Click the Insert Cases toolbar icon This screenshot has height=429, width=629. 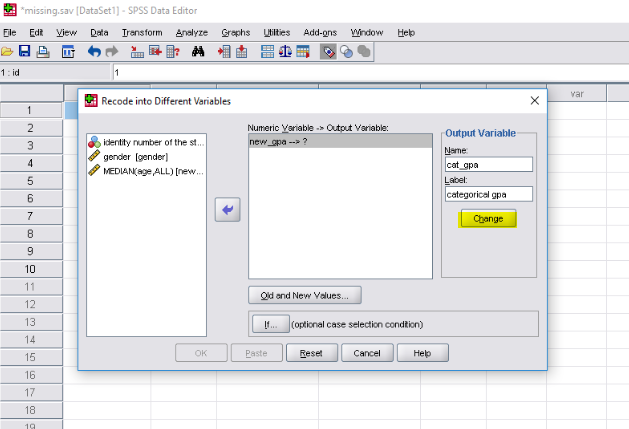click(x=224, y=52)
